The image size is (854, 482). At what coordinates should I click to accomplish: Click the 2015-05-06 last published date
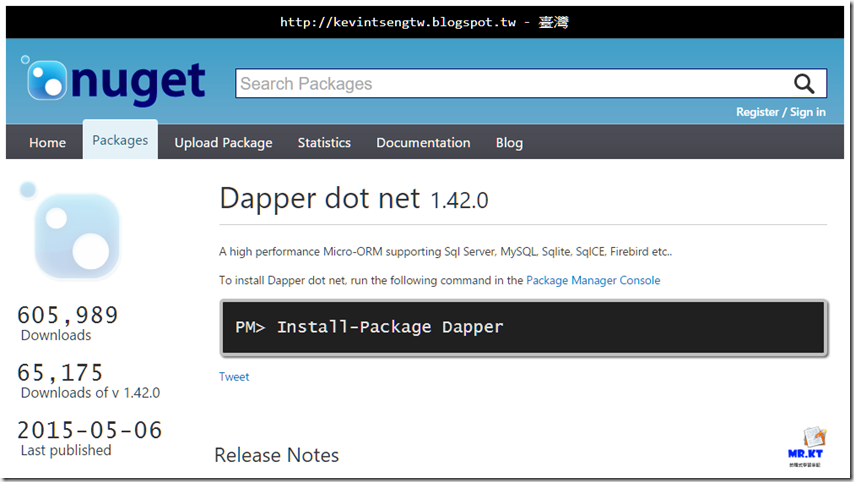click(90, 430)
